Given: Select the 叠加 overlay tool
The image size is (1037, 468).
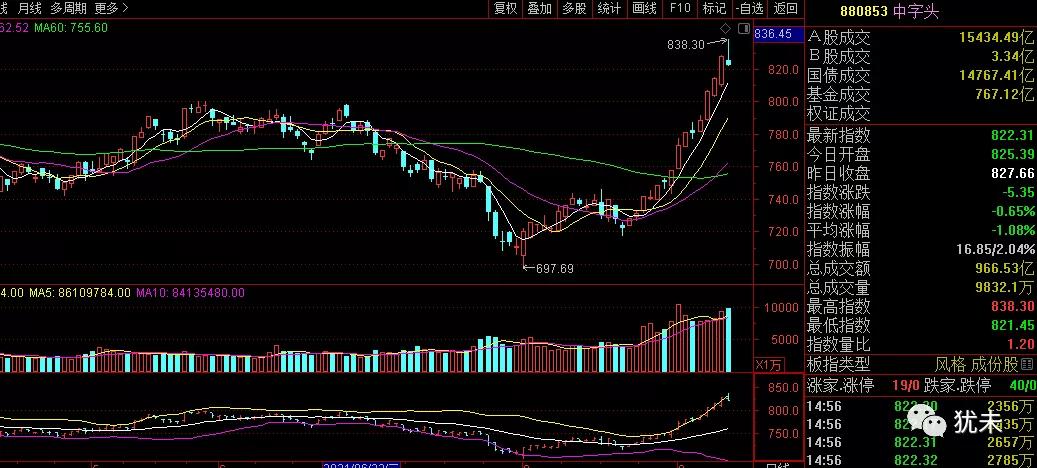Looking at the screenshot, I should click(540, 9).
